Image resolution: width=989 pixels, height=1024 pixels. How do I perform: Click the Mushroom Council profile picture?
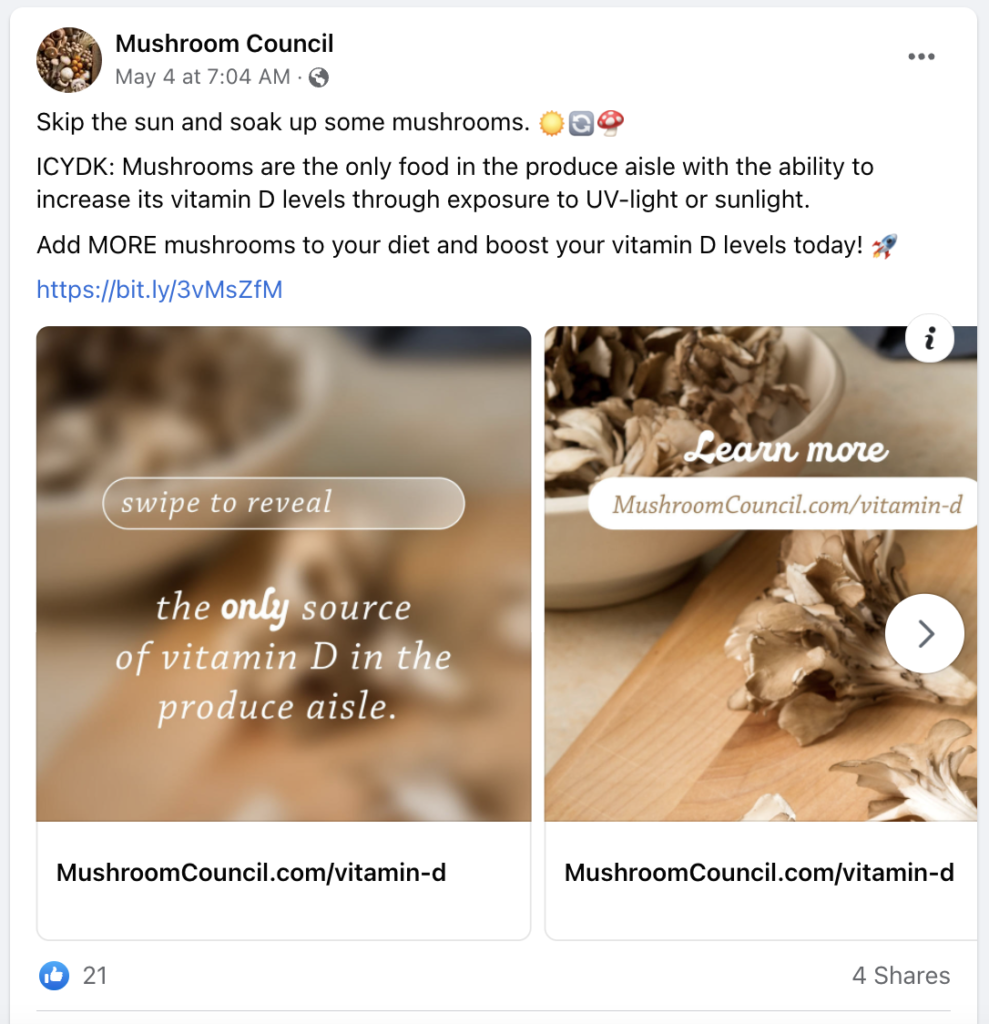(69, 59)
